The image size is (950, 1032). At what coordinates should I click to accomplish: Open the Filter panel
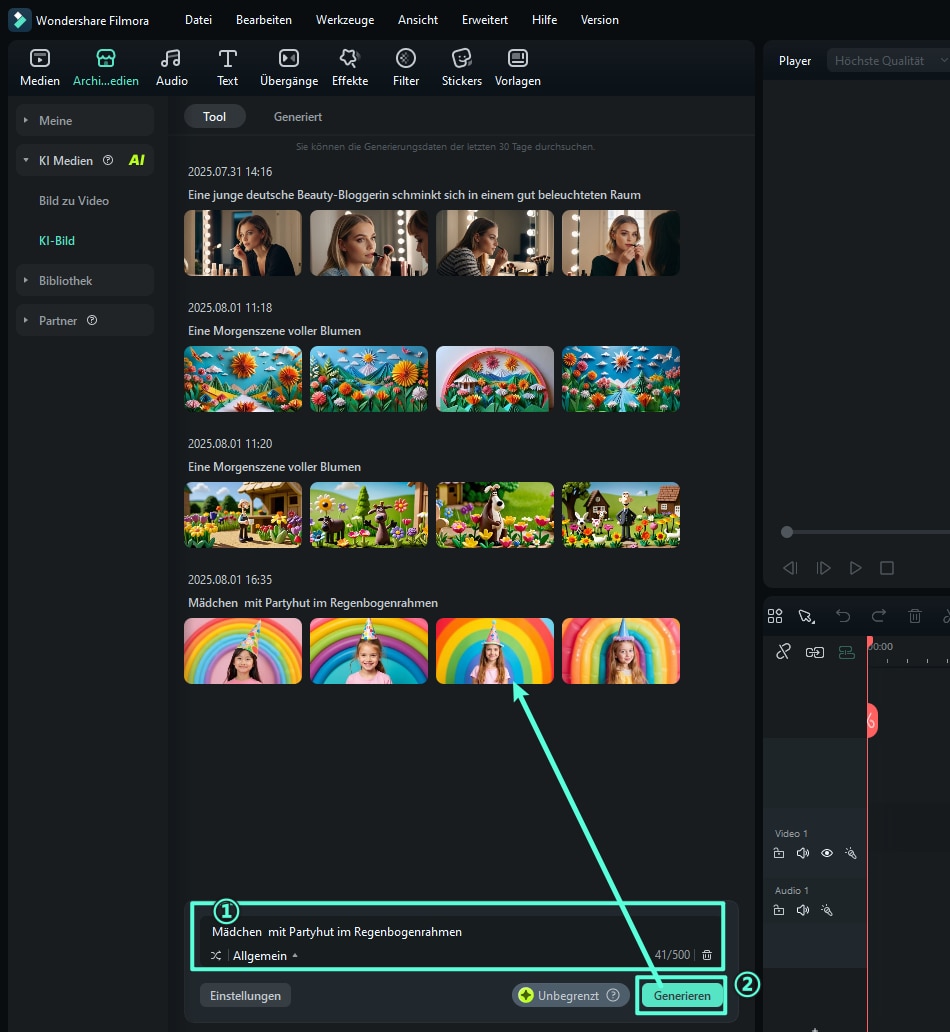pos(406,68)
